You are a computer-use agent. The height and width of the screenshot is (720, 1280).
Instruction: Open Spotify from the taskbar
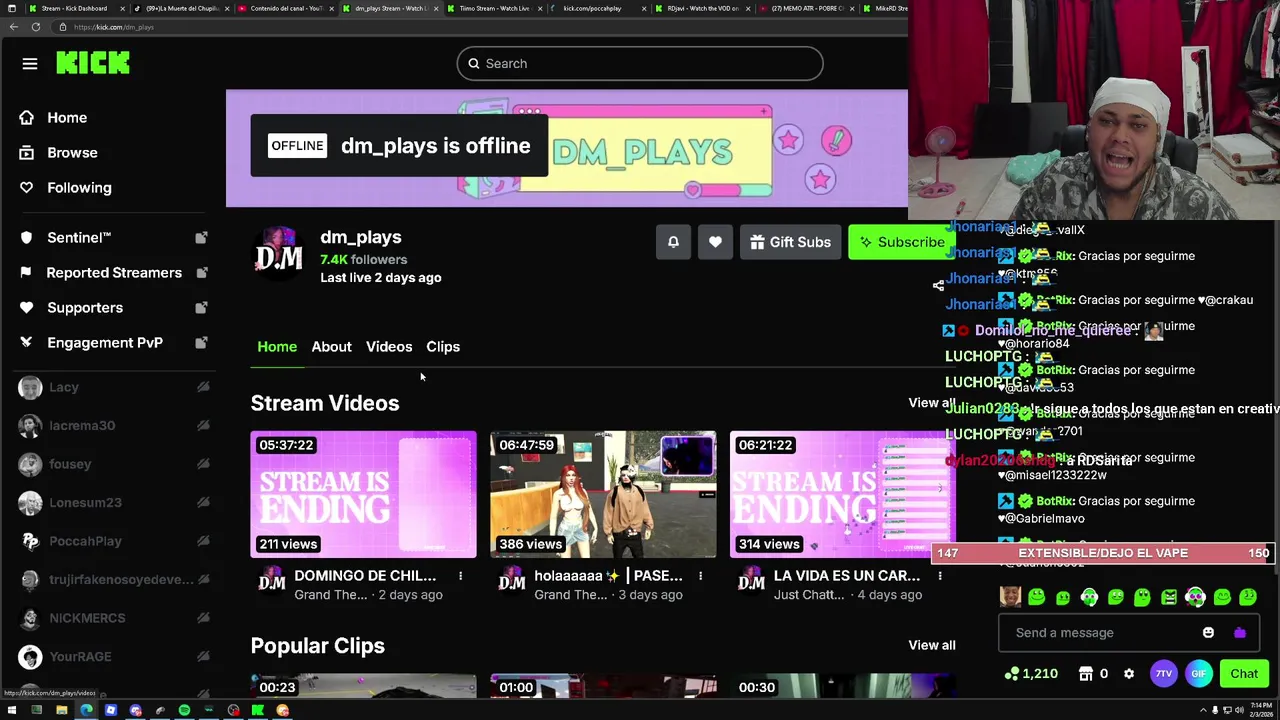pos(184,711)
